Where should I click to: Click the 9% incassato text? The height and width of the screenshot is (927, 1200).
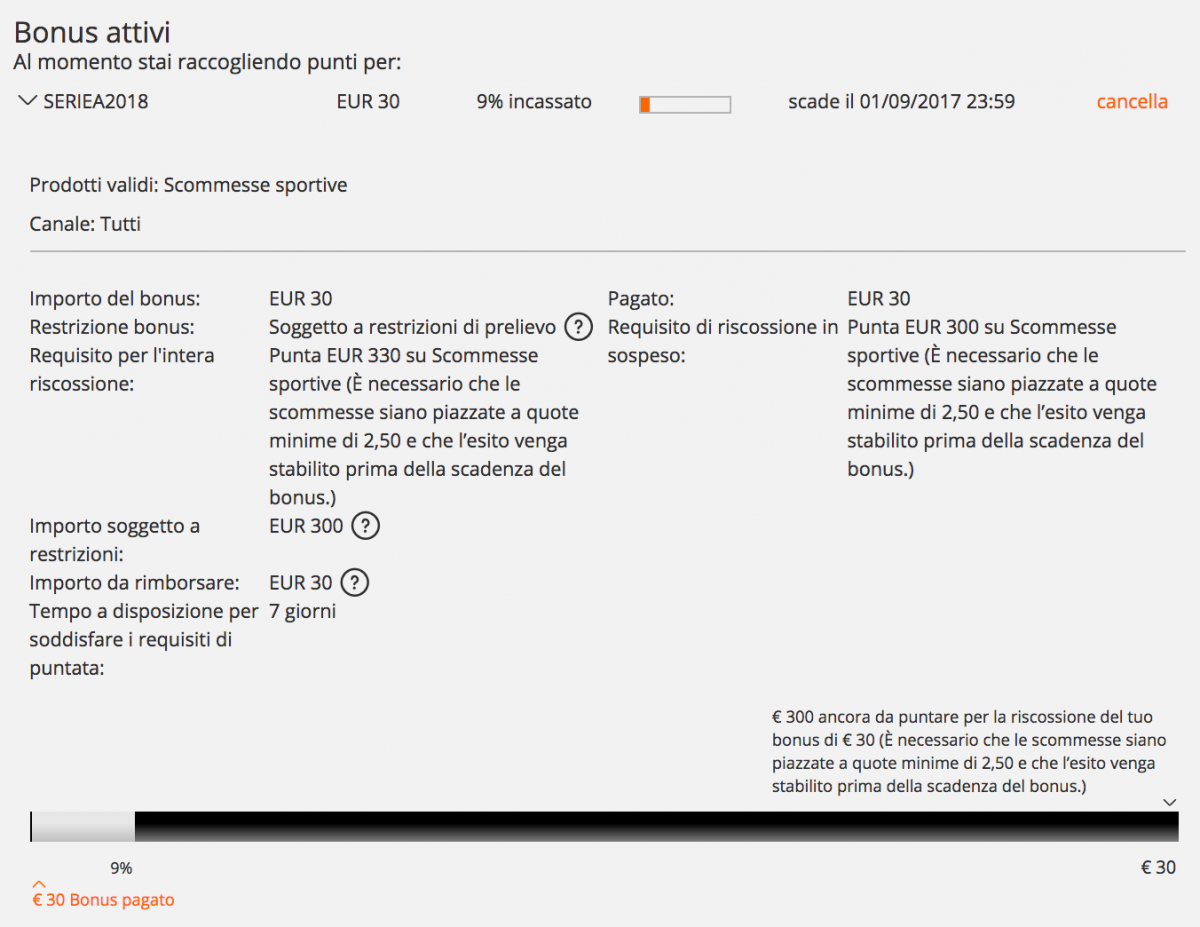click(534, 101)
